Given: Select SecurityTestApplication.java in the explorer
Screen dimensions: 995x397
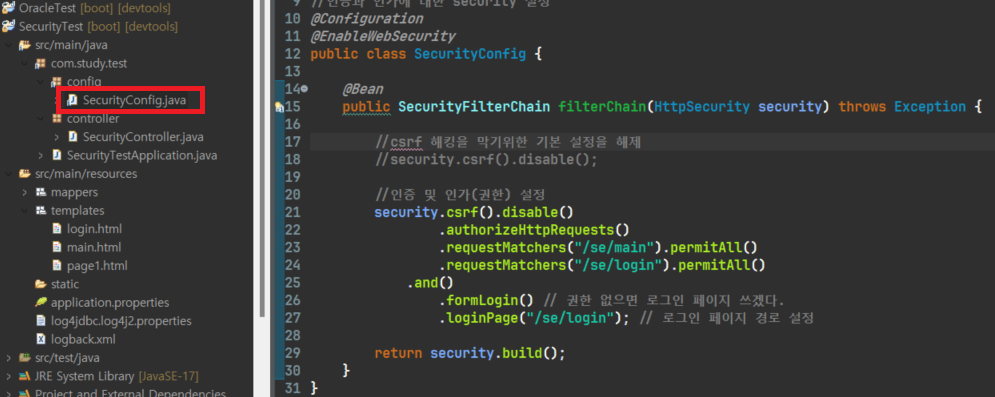Looking at the screenshot, I should tap(143, 155).
